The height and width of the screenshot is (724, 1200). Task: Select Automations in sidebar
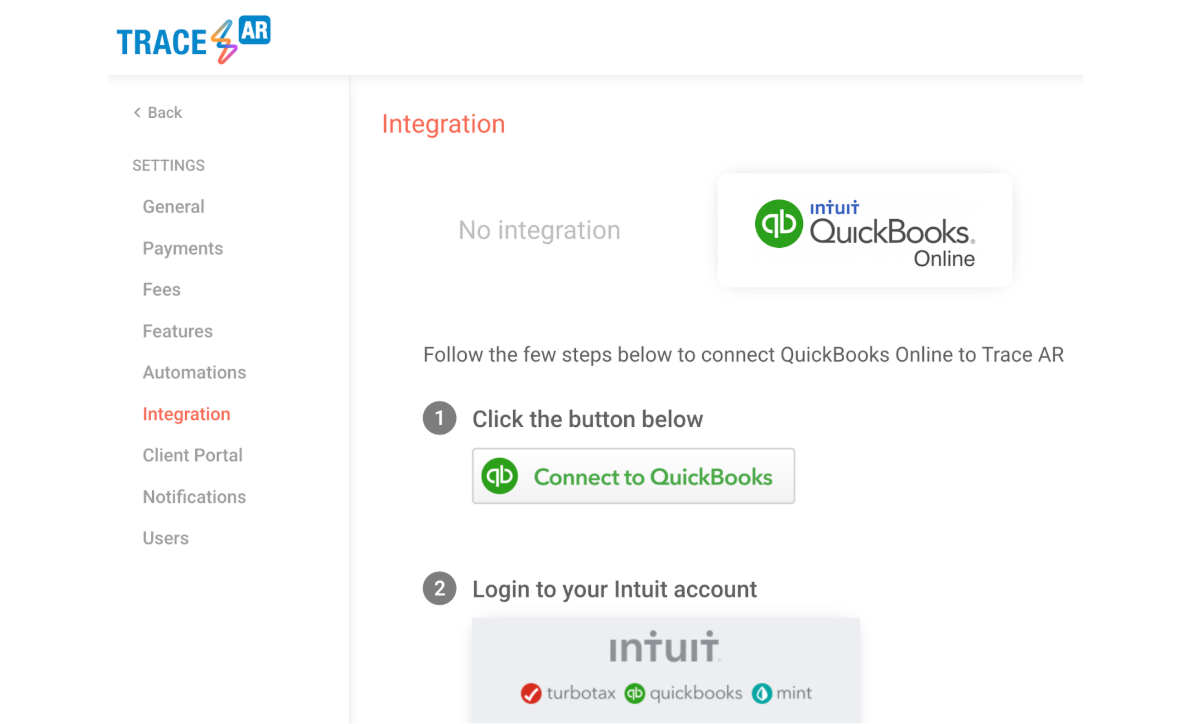pos(194,372)
